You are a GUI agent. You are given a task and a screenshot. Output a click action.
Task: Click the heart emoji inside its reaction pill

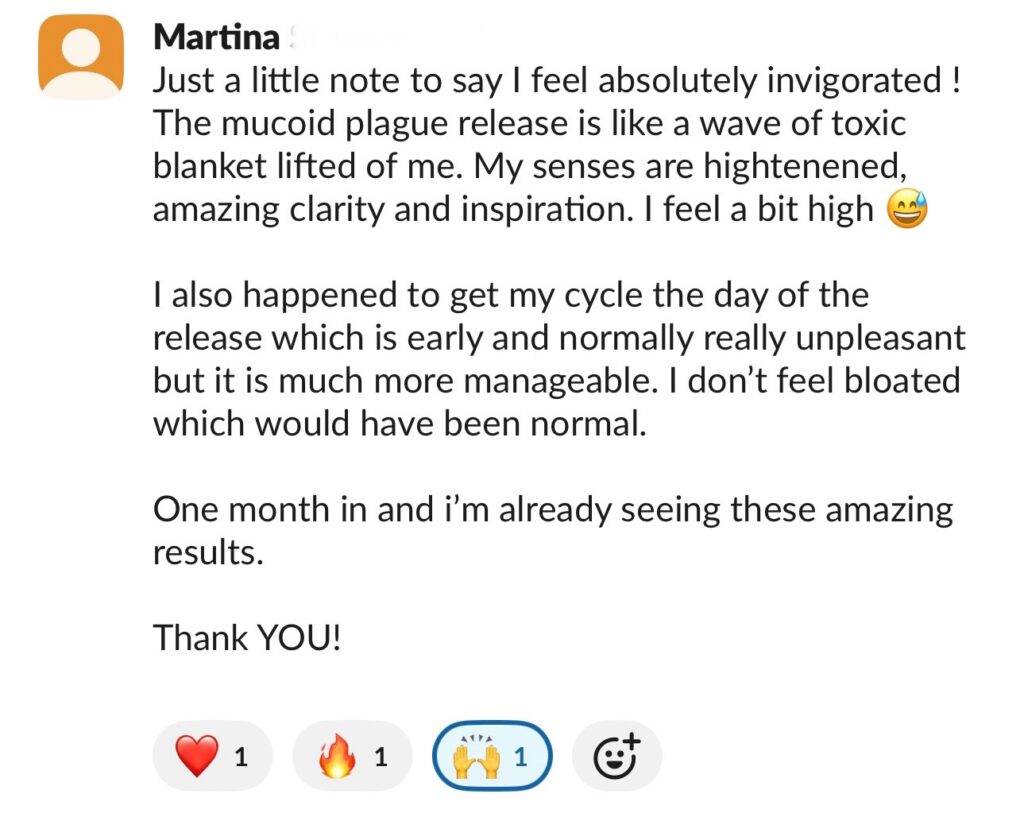(x=195, y=757)
